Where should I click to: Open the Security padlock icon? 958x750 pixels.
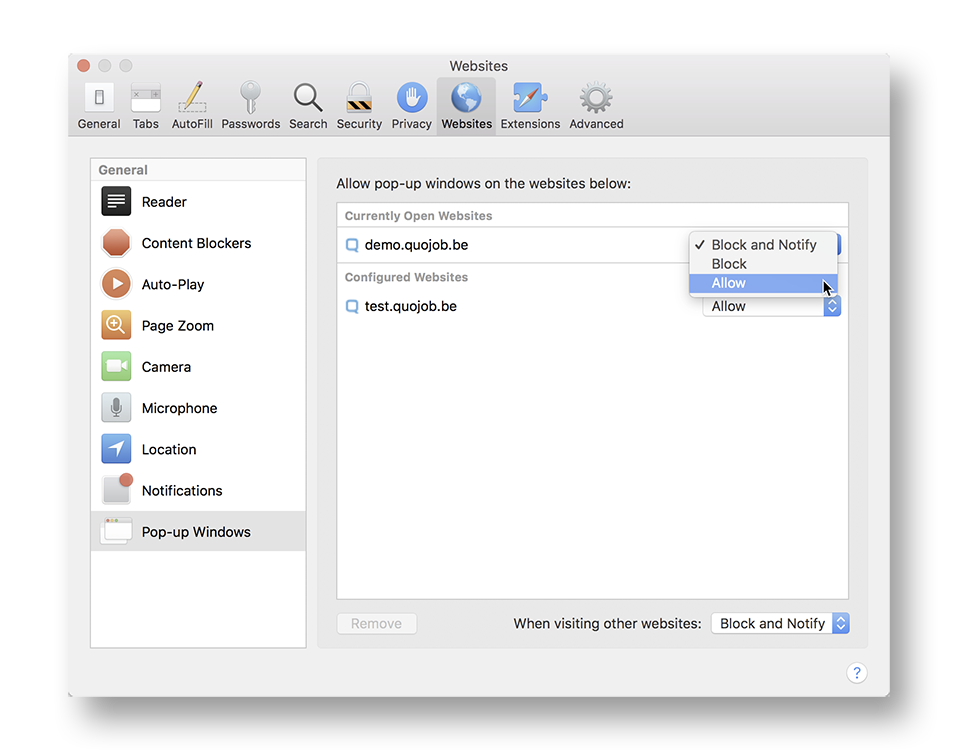(x=359, y=98)
